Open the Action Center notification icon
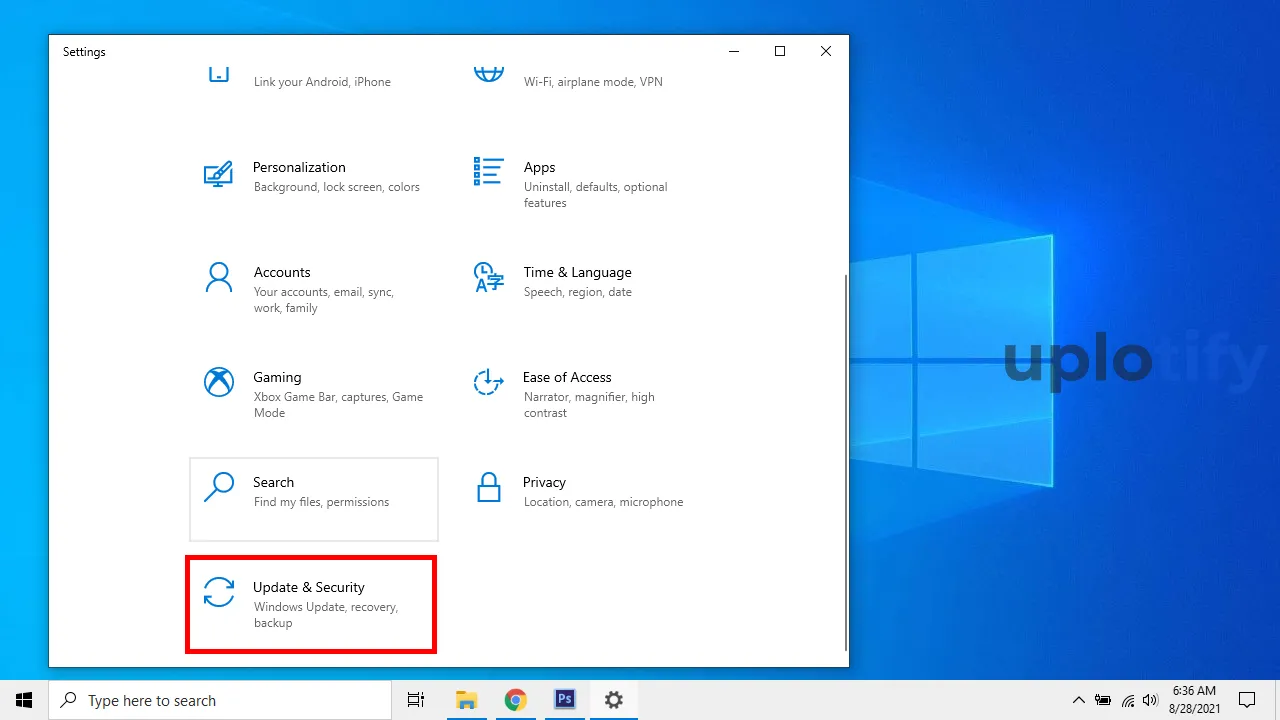This screenshot has width=1280, height=720. 1247,700
